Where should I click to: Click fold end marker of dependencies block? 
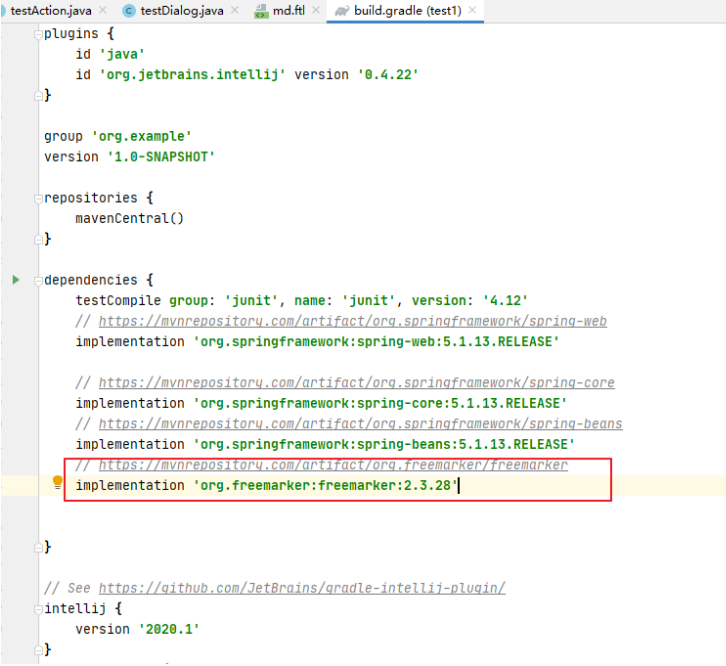[38, 548]
